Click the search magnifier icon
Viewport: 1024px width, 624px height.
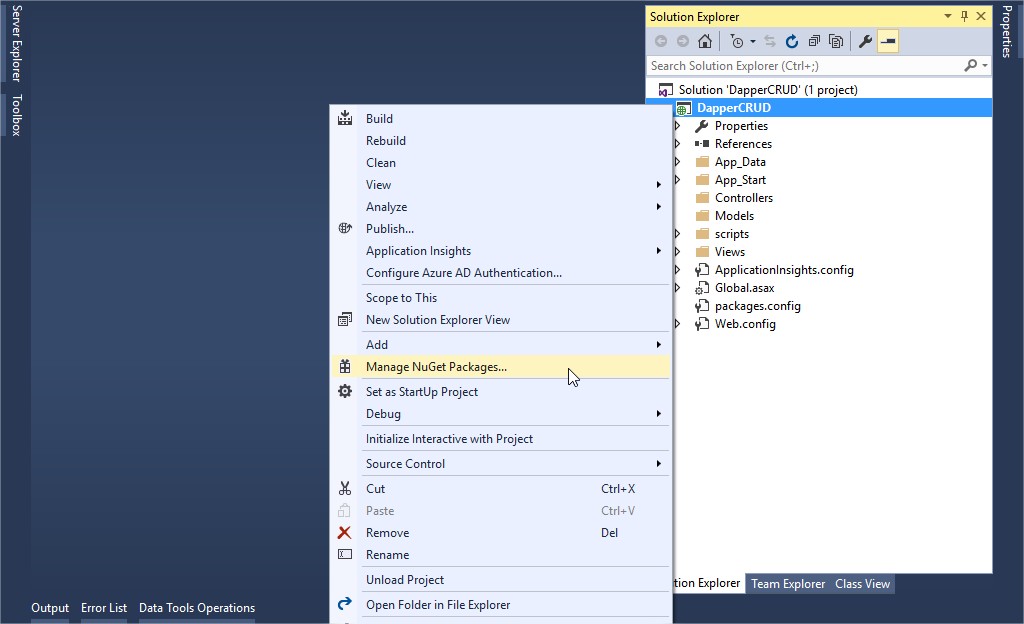coord(970,65)
